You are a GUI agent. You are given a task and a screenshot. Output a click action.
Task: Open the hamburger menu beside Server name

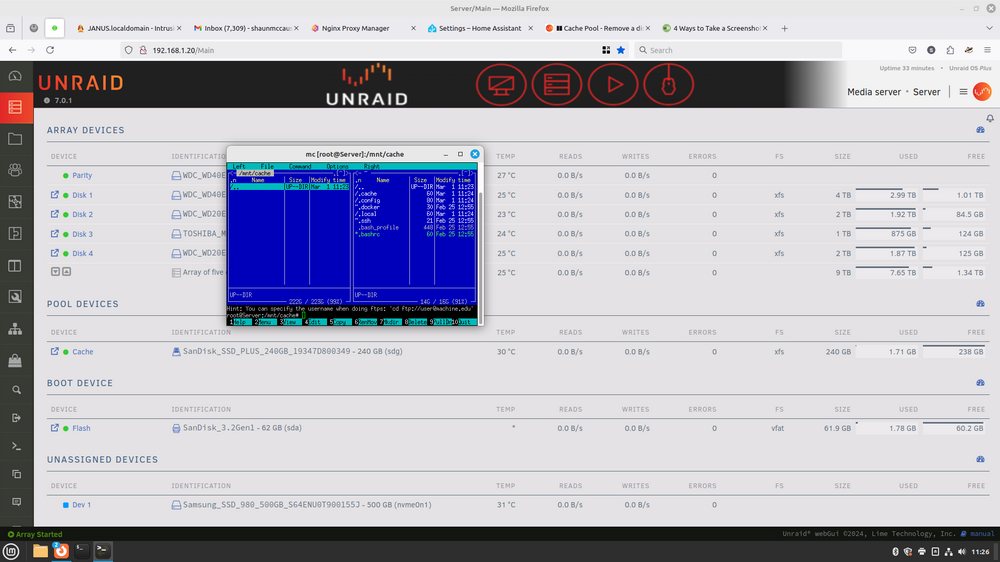click(963, 92)
